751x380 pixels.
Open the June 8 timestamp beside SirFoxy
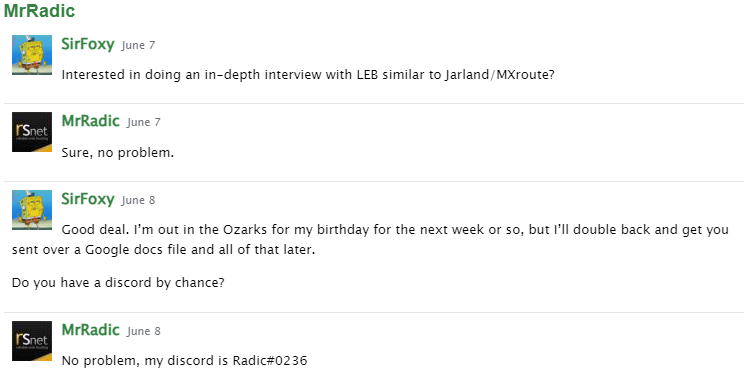[x=138, y=200]
